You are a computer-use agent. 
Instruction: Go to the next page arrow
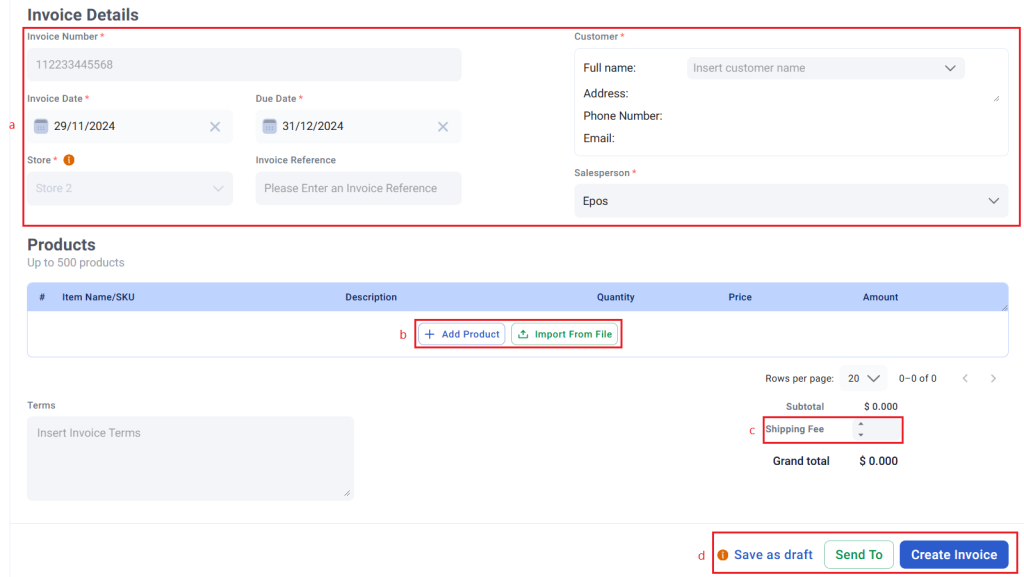(993, 379)
